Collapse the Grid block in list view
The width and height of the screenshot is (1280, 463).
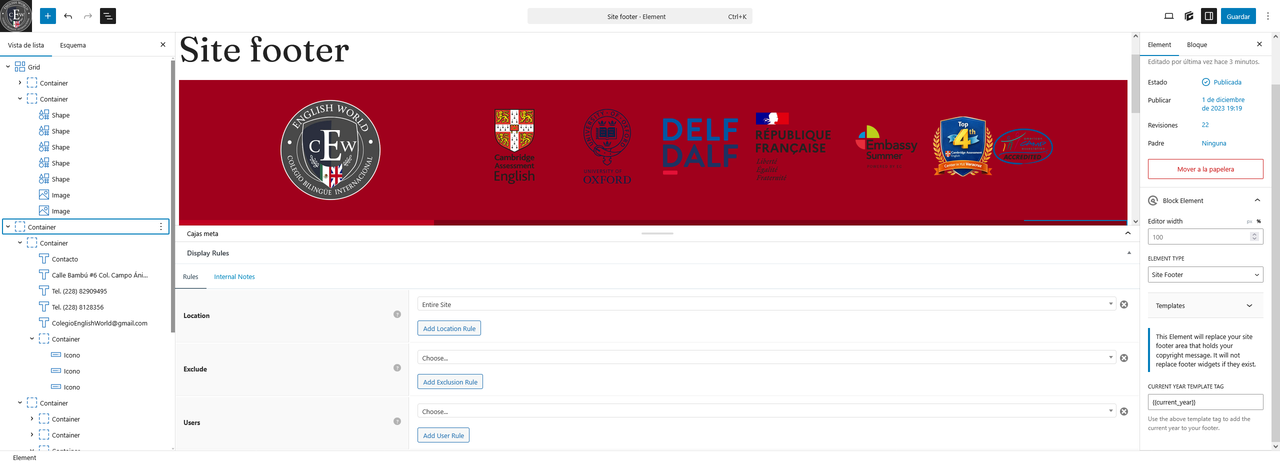point(8,67)
